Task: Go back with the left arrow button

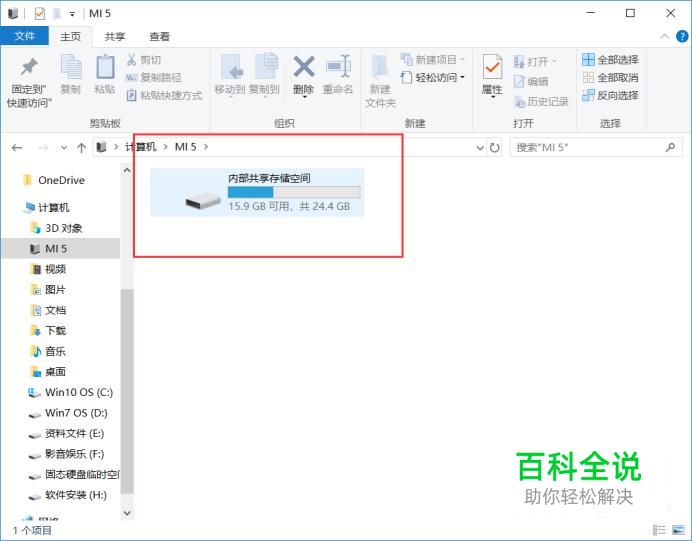Action: point(17,147)
